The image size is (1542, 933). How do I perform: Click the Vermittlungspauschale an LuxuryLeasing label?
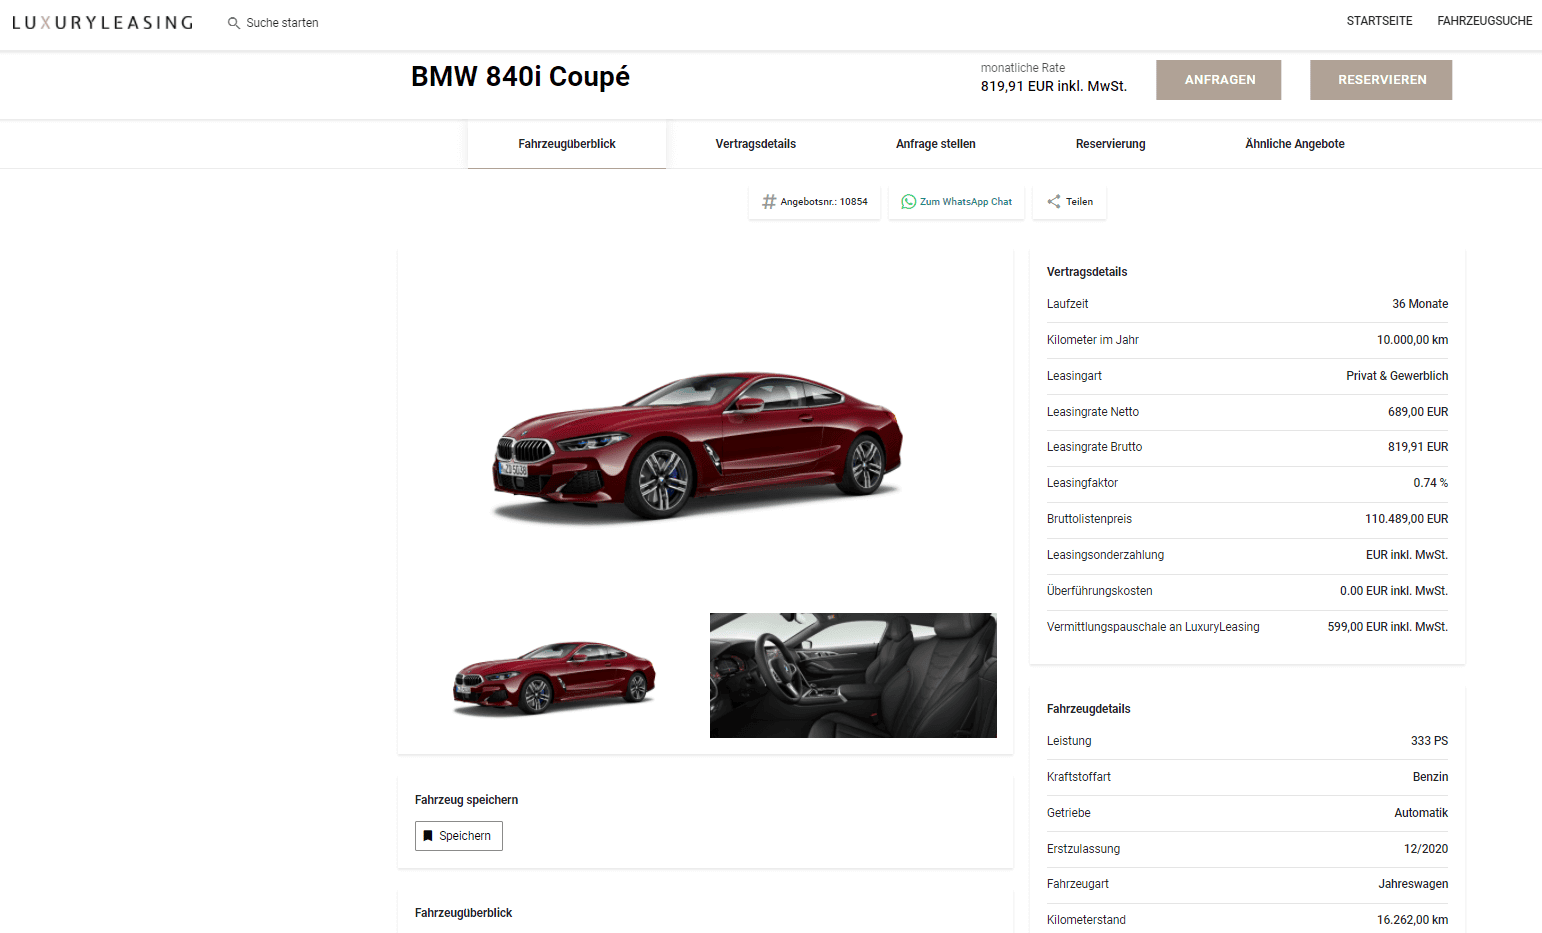[x=1153, y=627]
